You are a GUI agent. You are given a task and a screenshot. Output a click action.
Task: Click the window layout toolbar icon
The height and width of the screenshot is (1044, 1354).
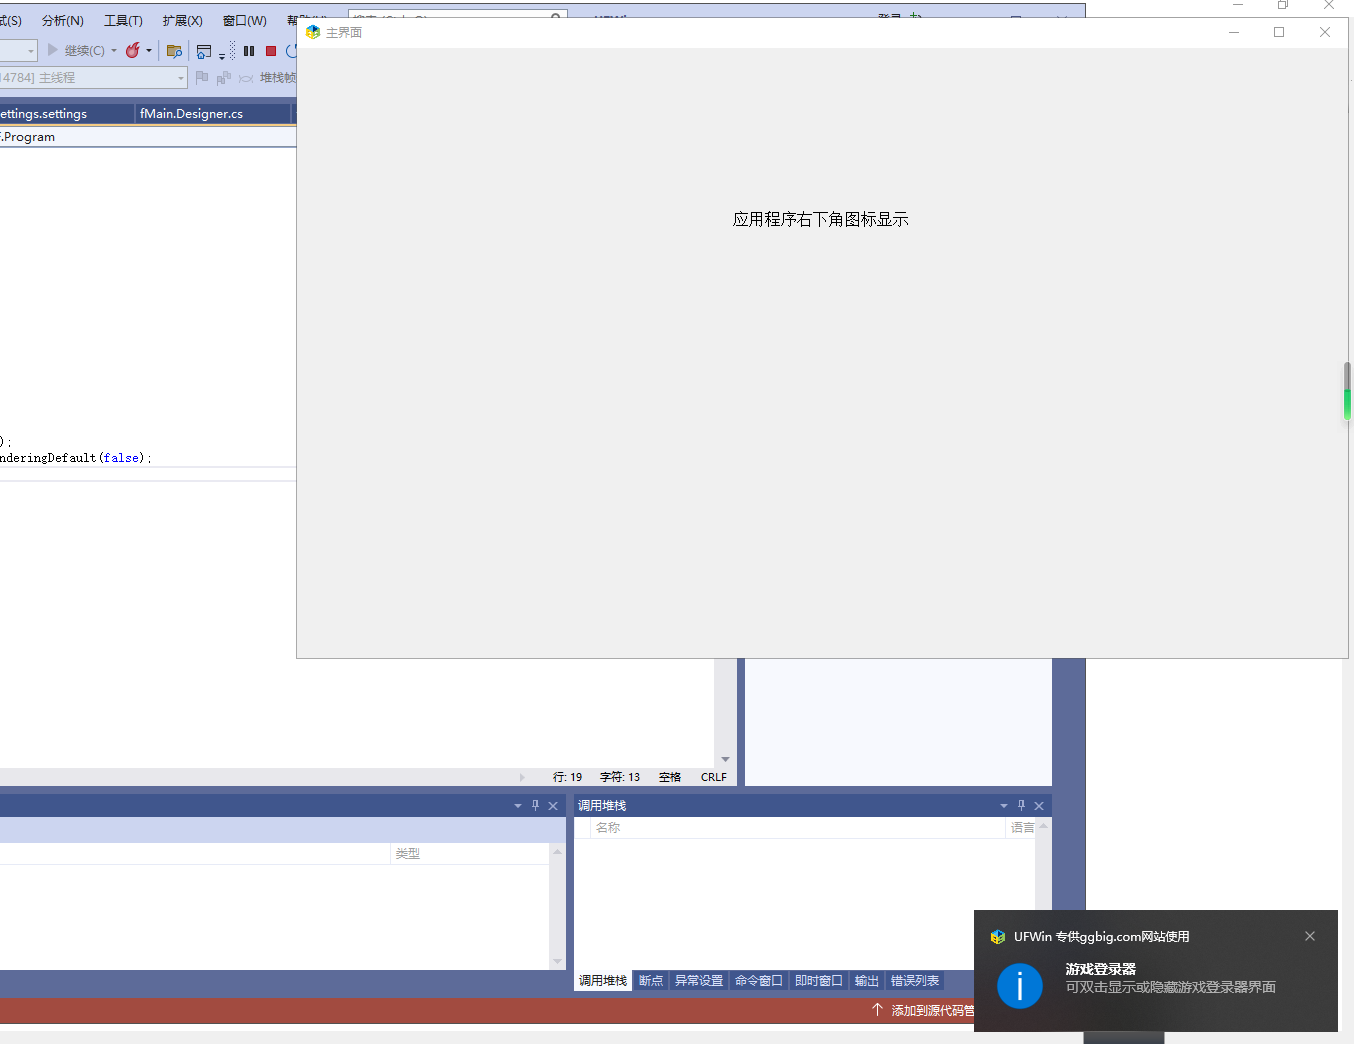(204, 51)
